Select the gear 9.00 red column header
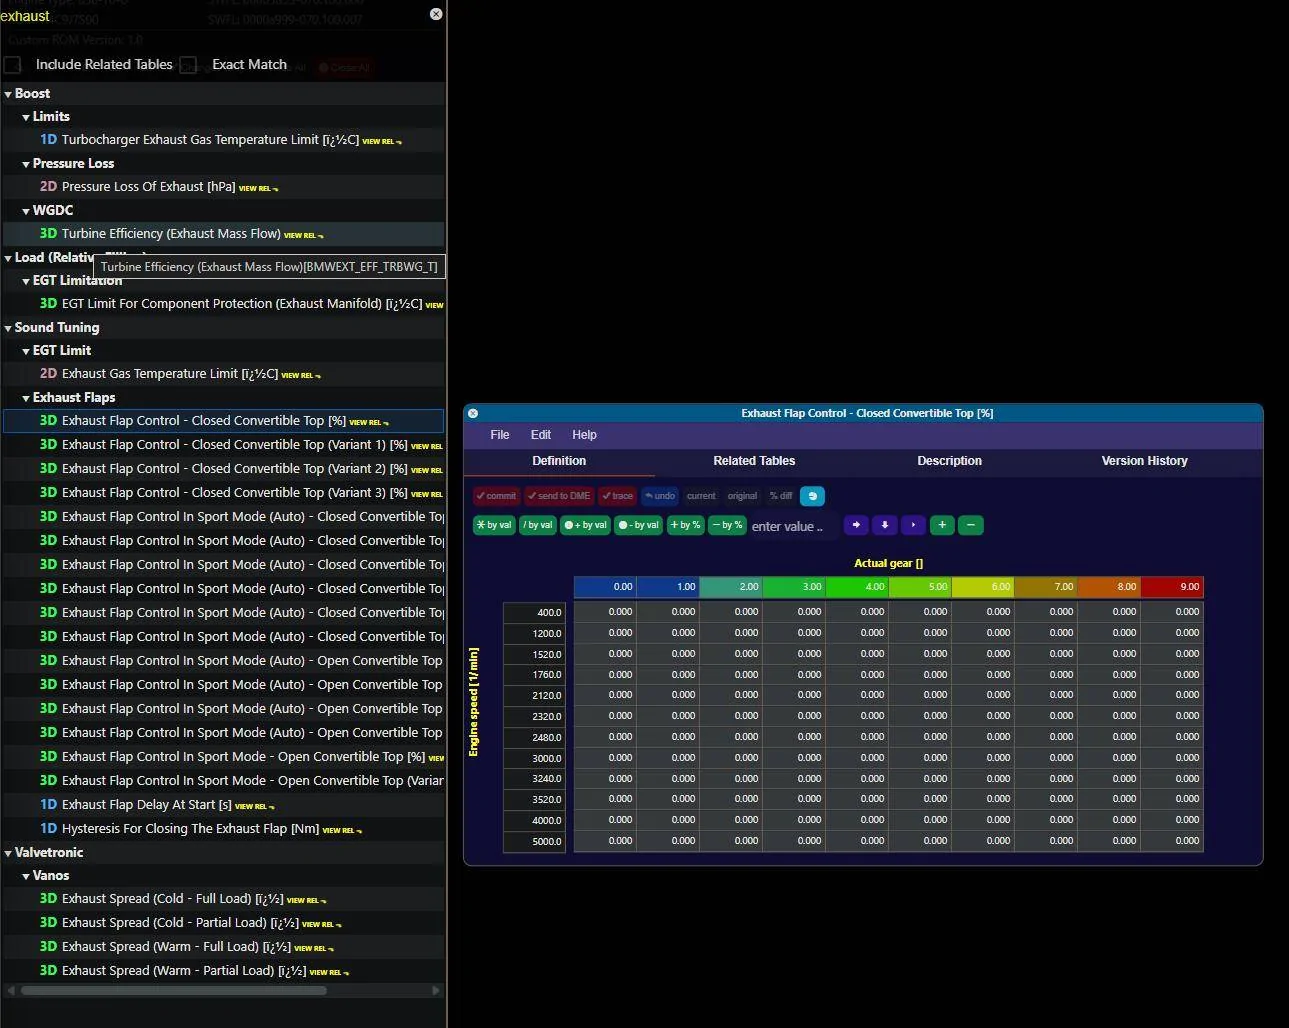Image resolution: width=1289 pixels, height=1028 pixels. click(x=1172, y=587)
